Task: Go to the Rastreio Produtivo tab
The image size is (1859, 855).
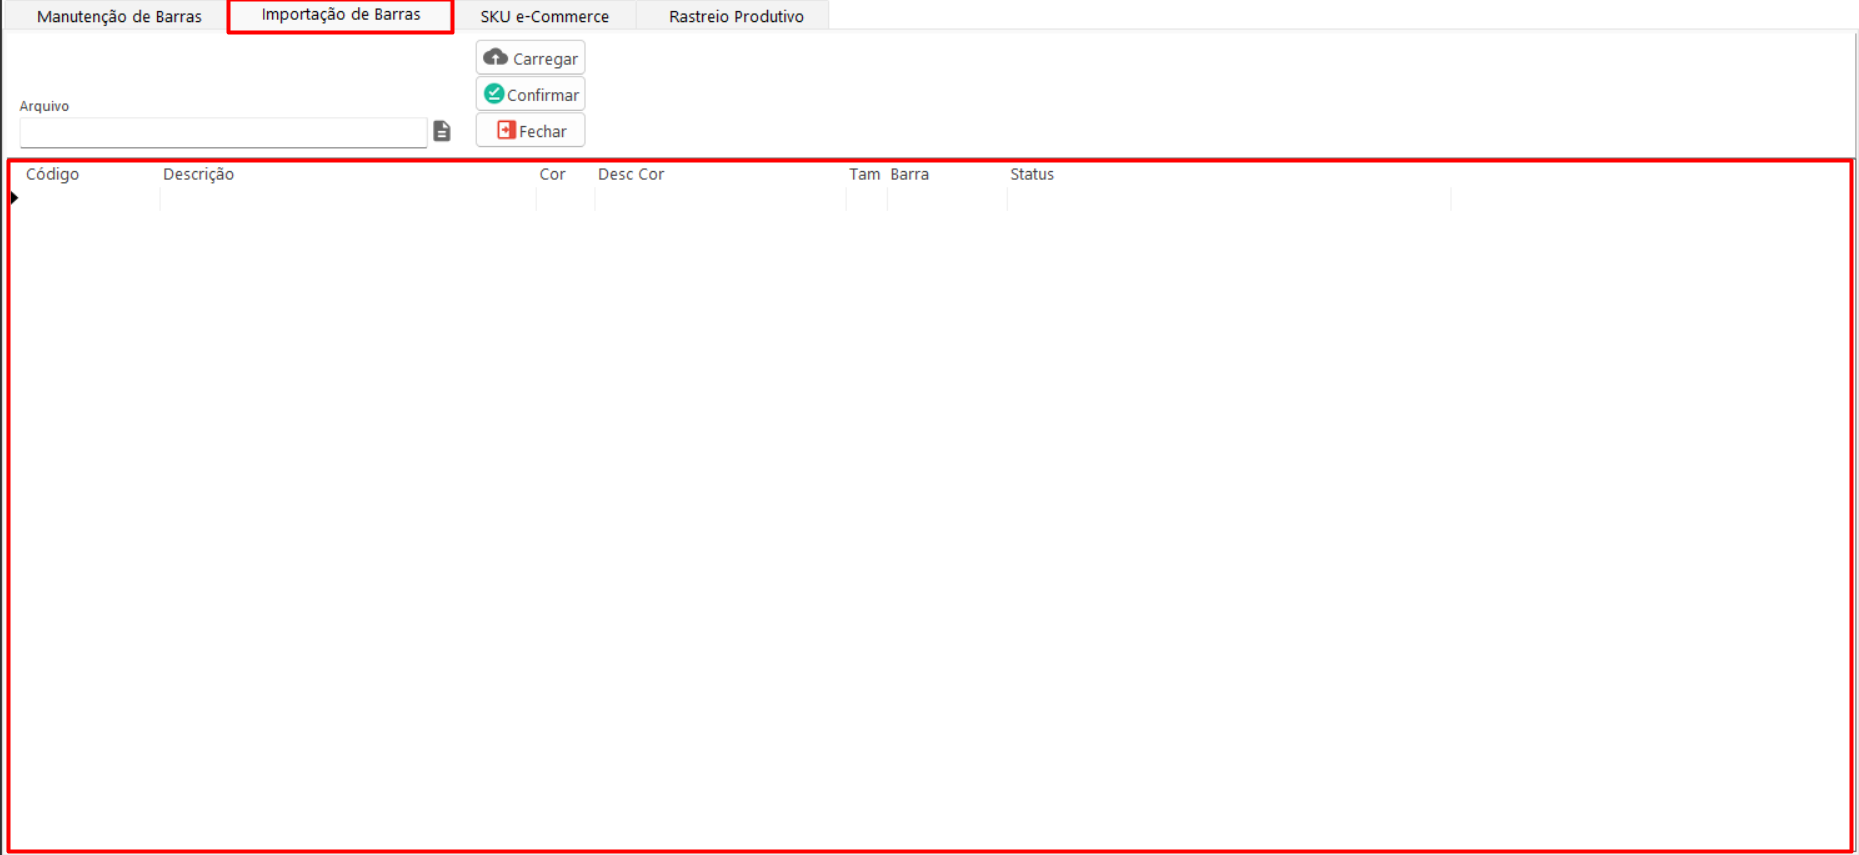Action: [736, 16]
